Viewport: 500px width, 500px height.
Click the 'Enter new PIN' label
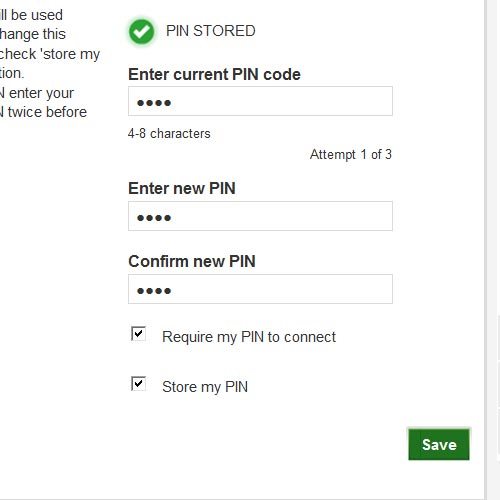pyautogui.click(x=182, y=188)
